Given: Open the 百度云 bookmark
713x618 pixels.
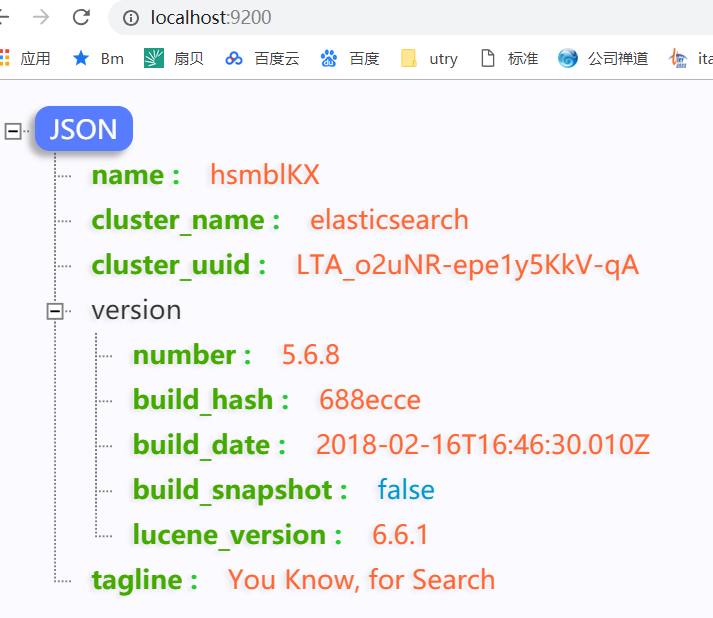Looking at the screenshot, I should pos(262,59).
